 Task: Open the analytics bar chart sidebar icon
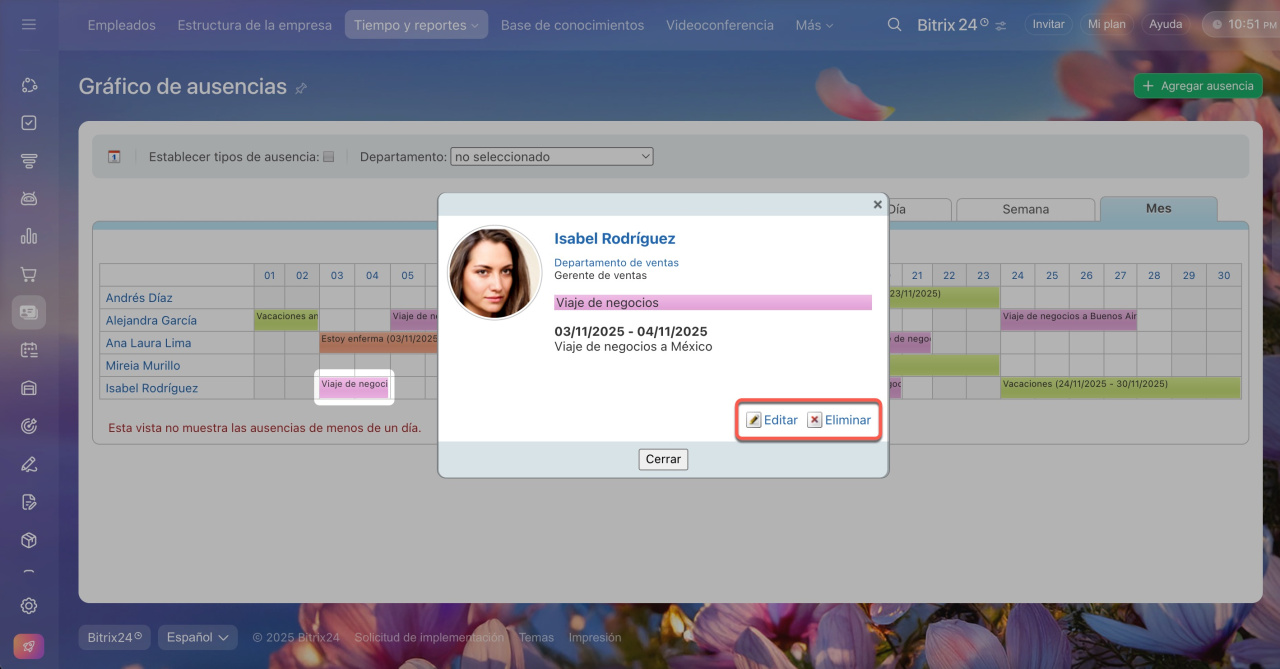pyautogui.click(x=29, y=236)
